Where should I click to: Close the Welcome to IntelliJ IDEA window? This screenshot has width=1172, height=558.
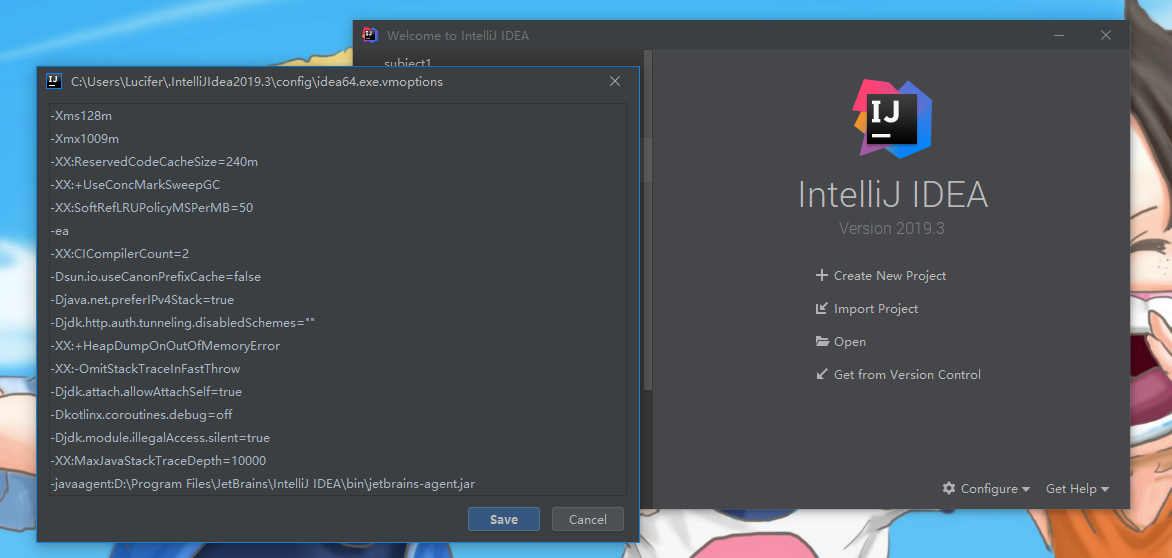[1106, 35]
